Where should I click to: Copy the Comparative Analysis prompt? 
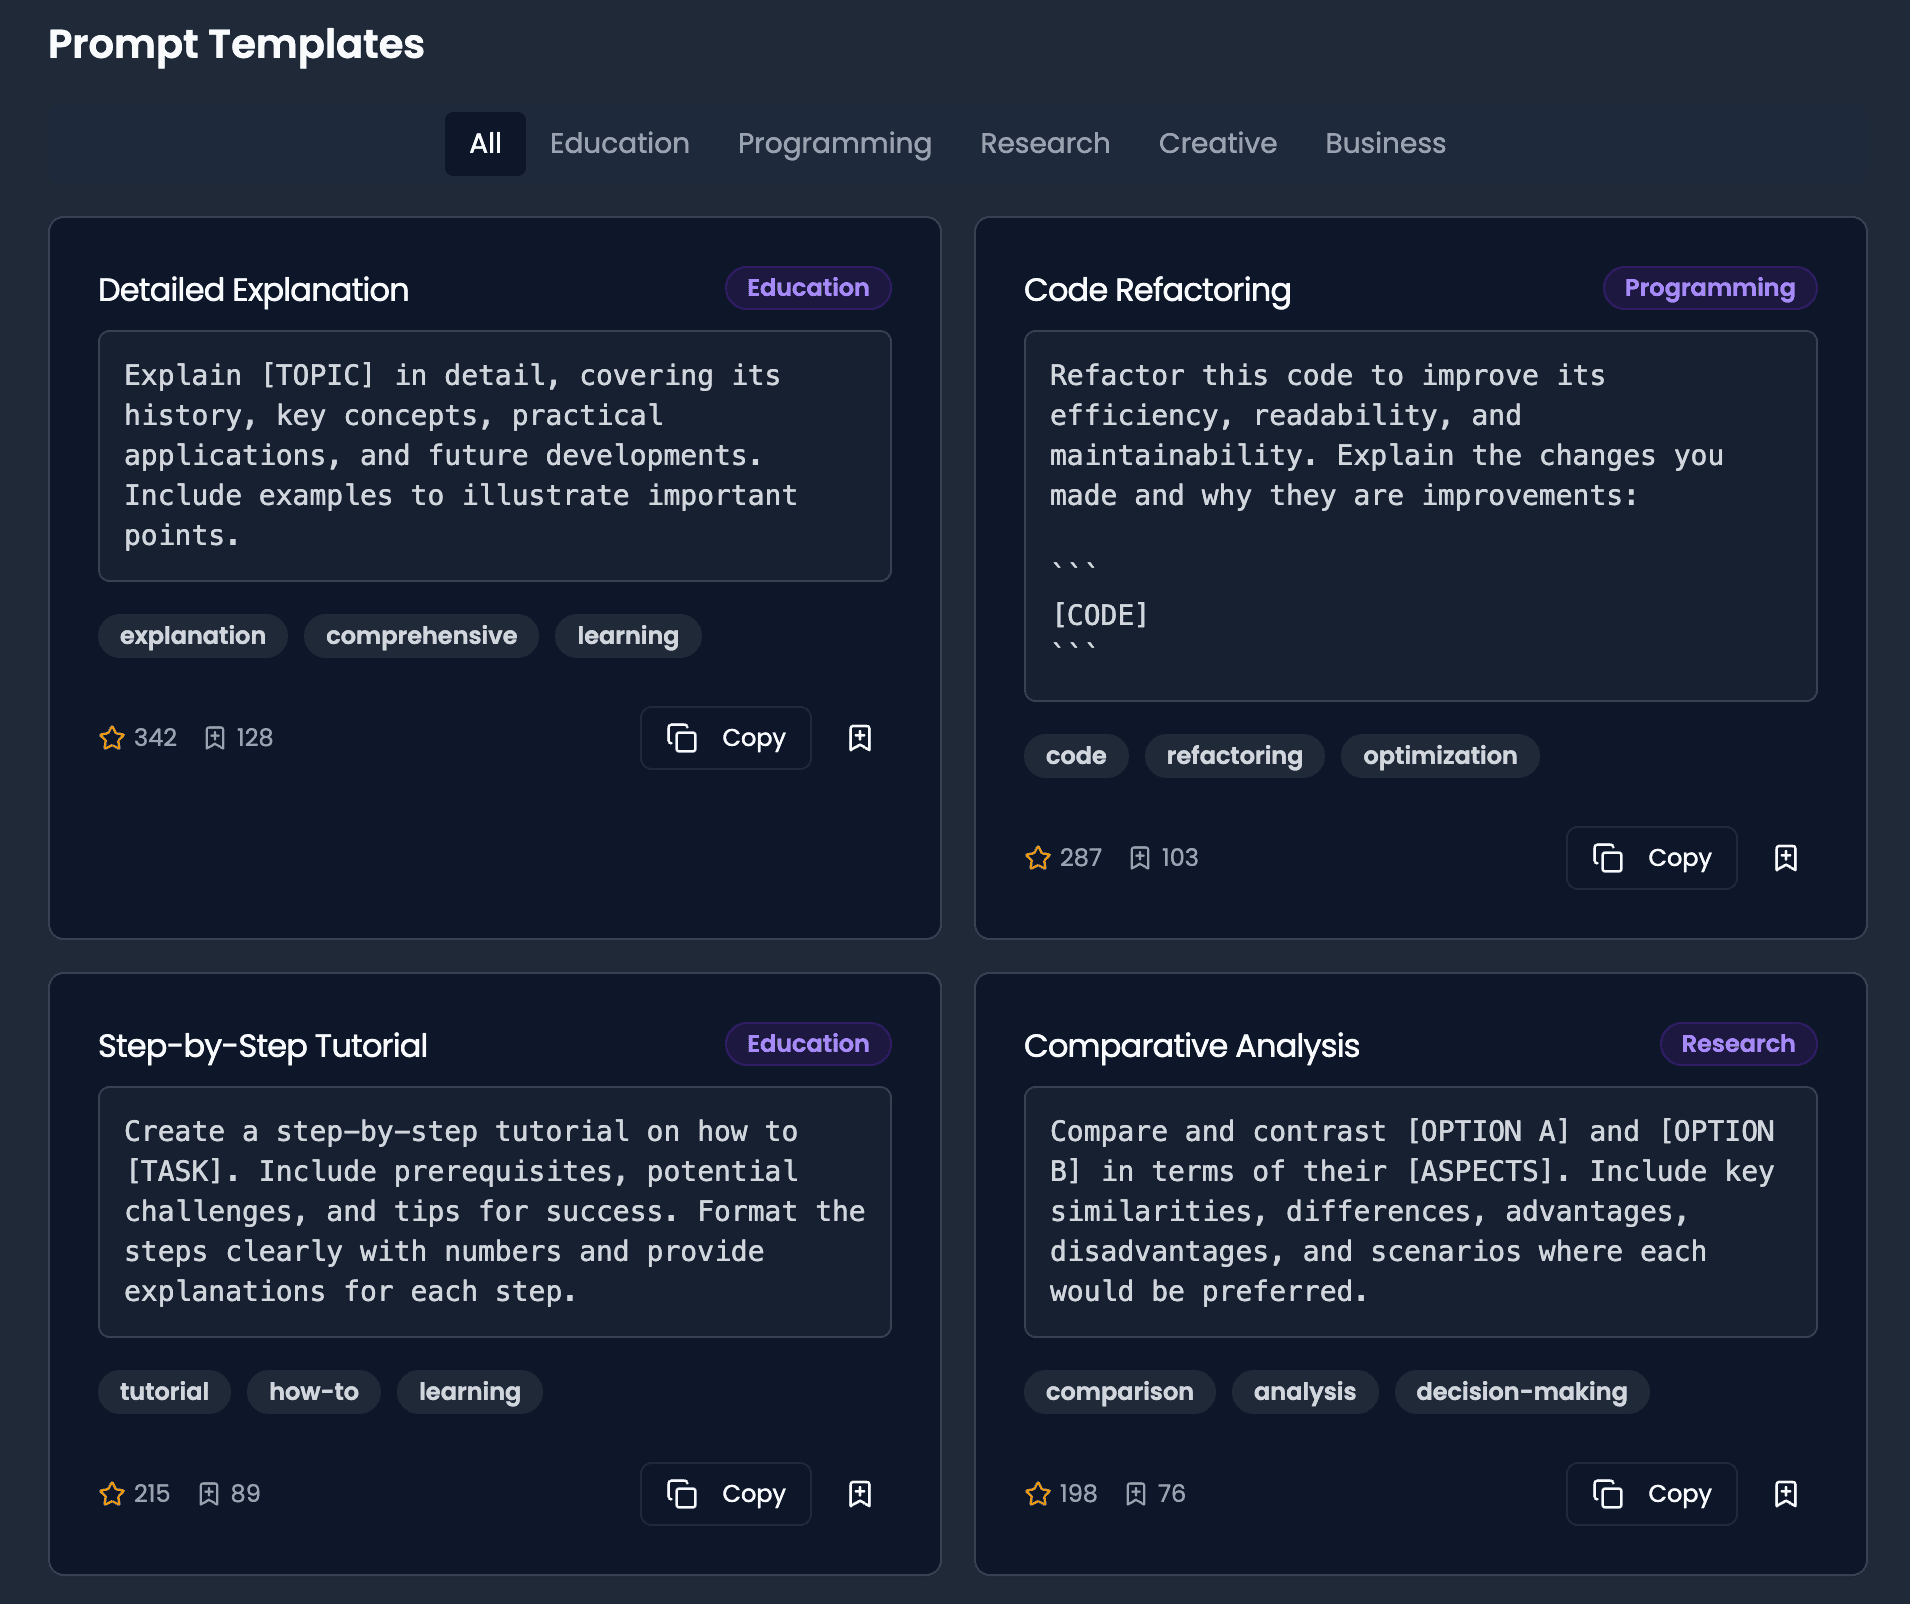[1651, 1494]
